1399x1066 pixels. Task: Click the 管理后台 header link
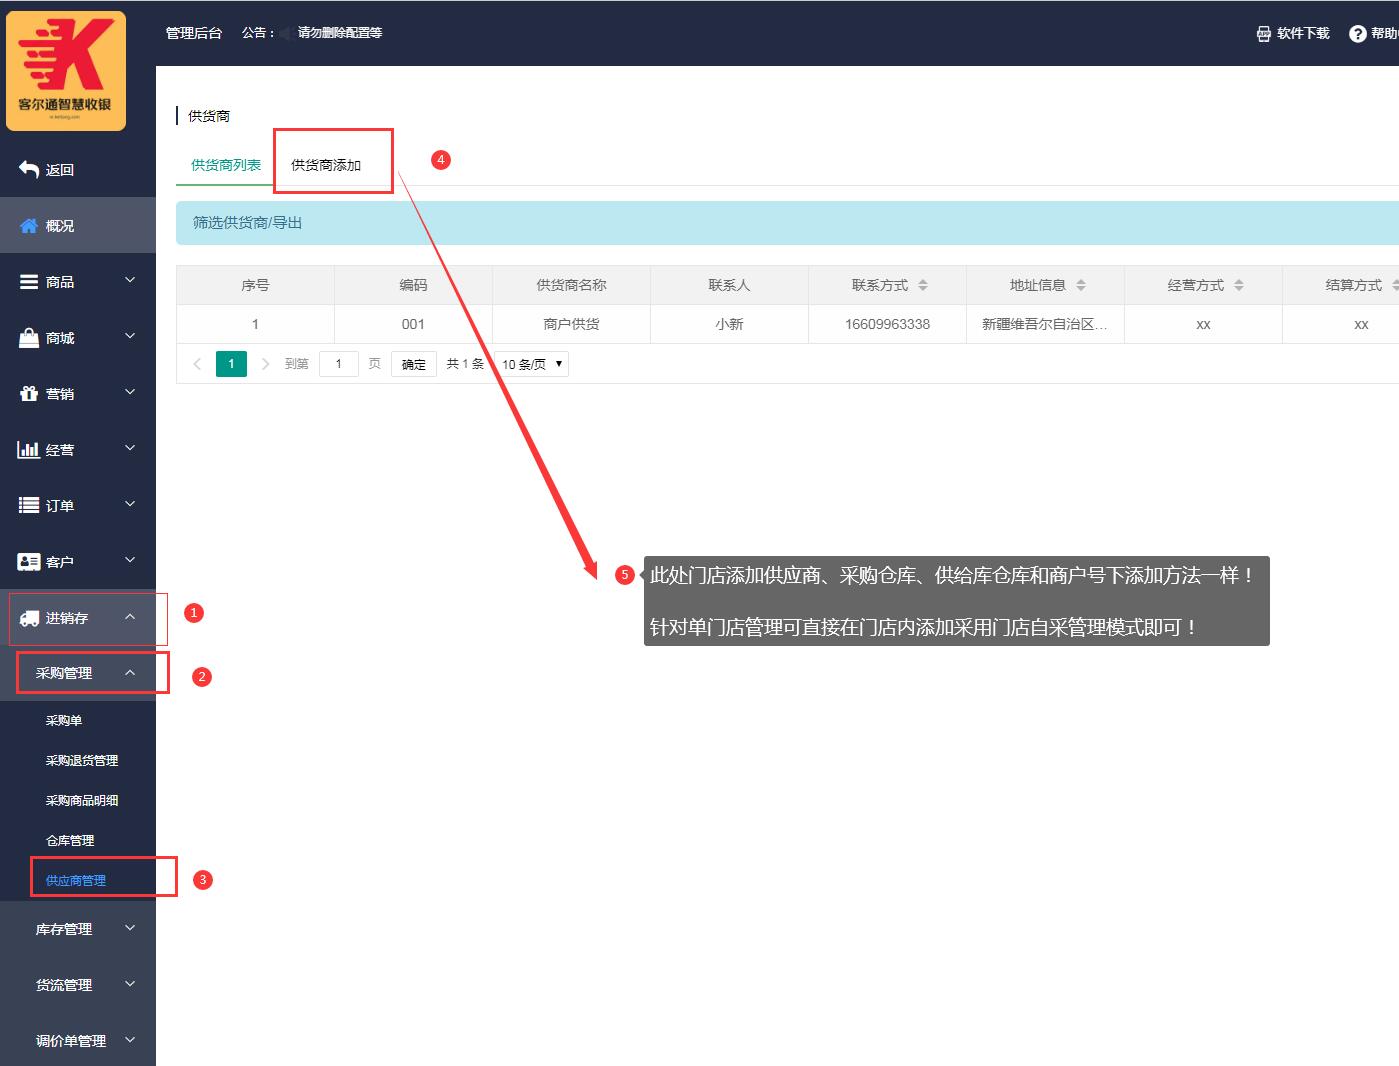coord(194,33)
